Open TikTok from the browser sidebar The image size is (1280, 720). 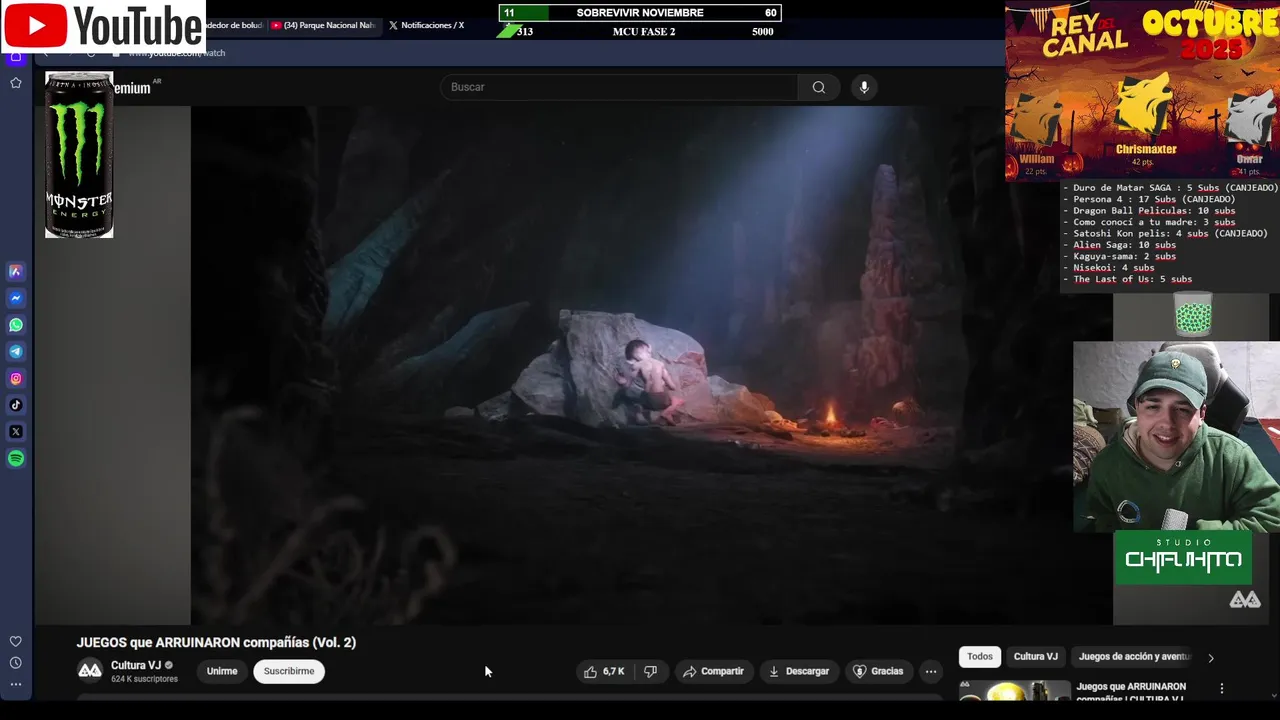pos(16,405)
